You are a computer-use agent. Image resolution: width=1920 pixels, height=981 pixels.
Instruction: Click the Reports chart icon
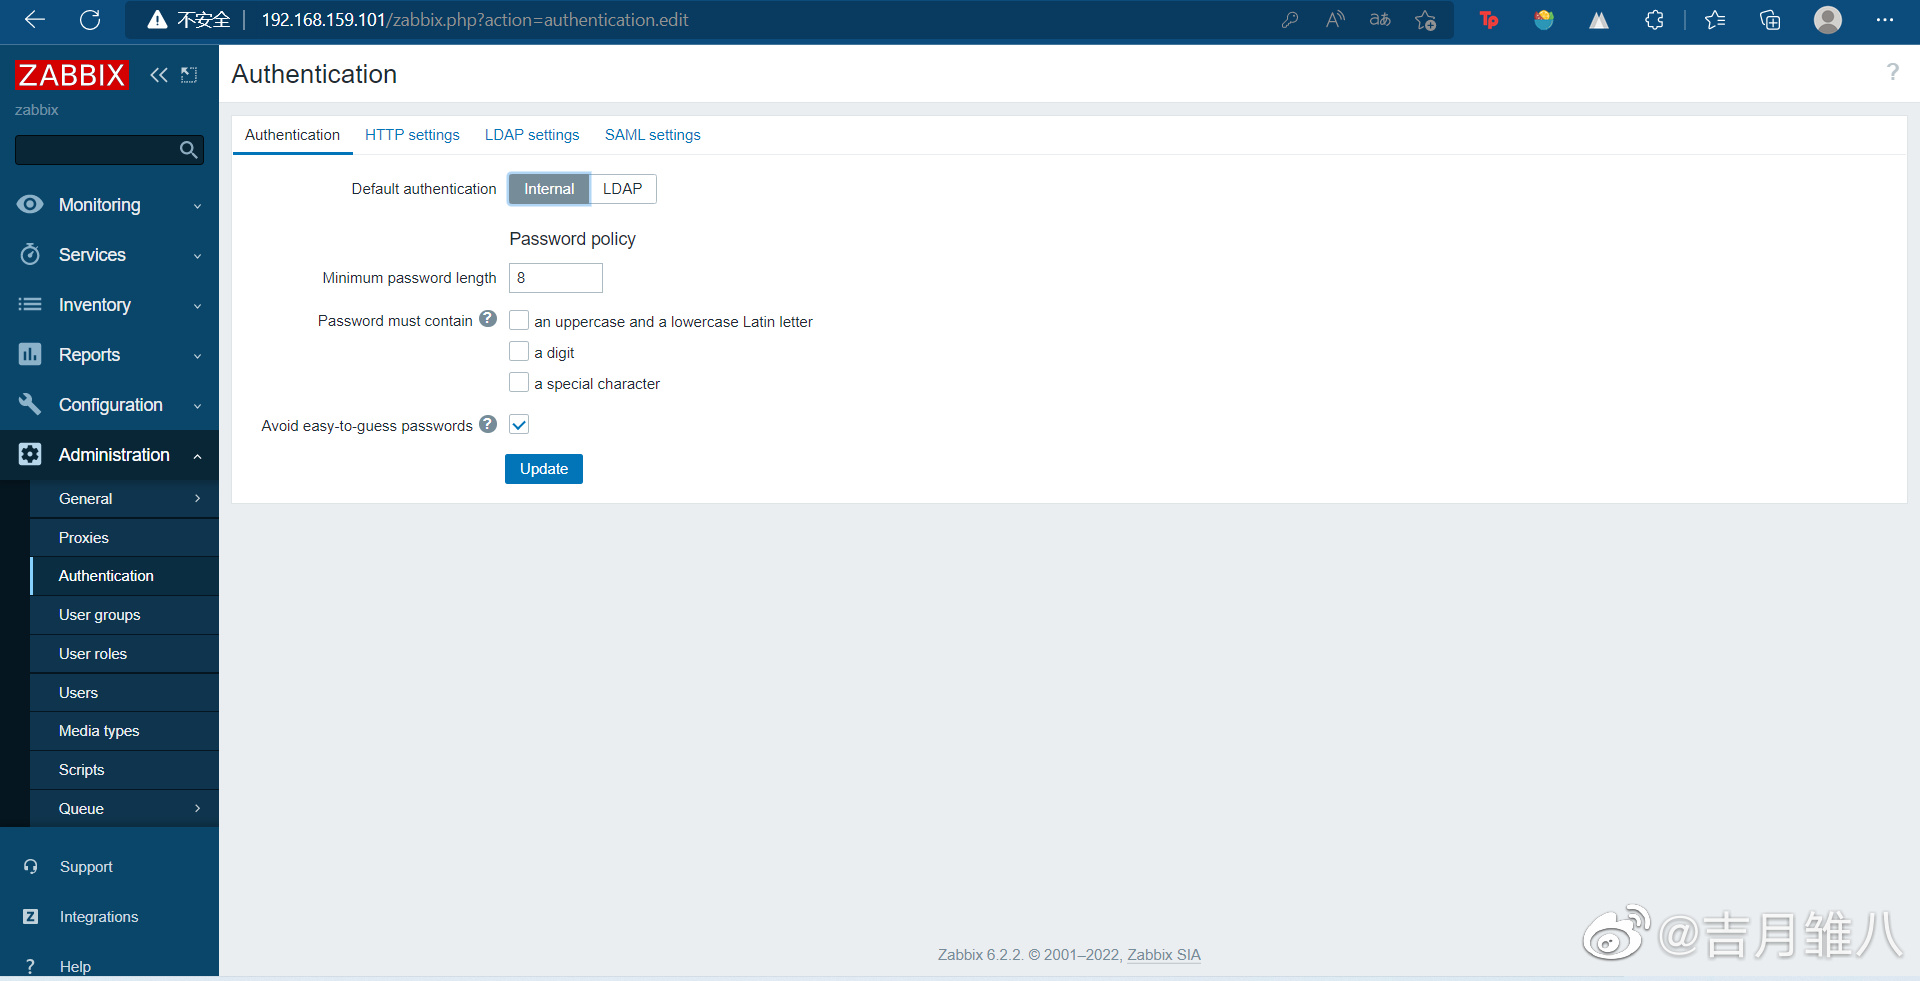[30, 354]
